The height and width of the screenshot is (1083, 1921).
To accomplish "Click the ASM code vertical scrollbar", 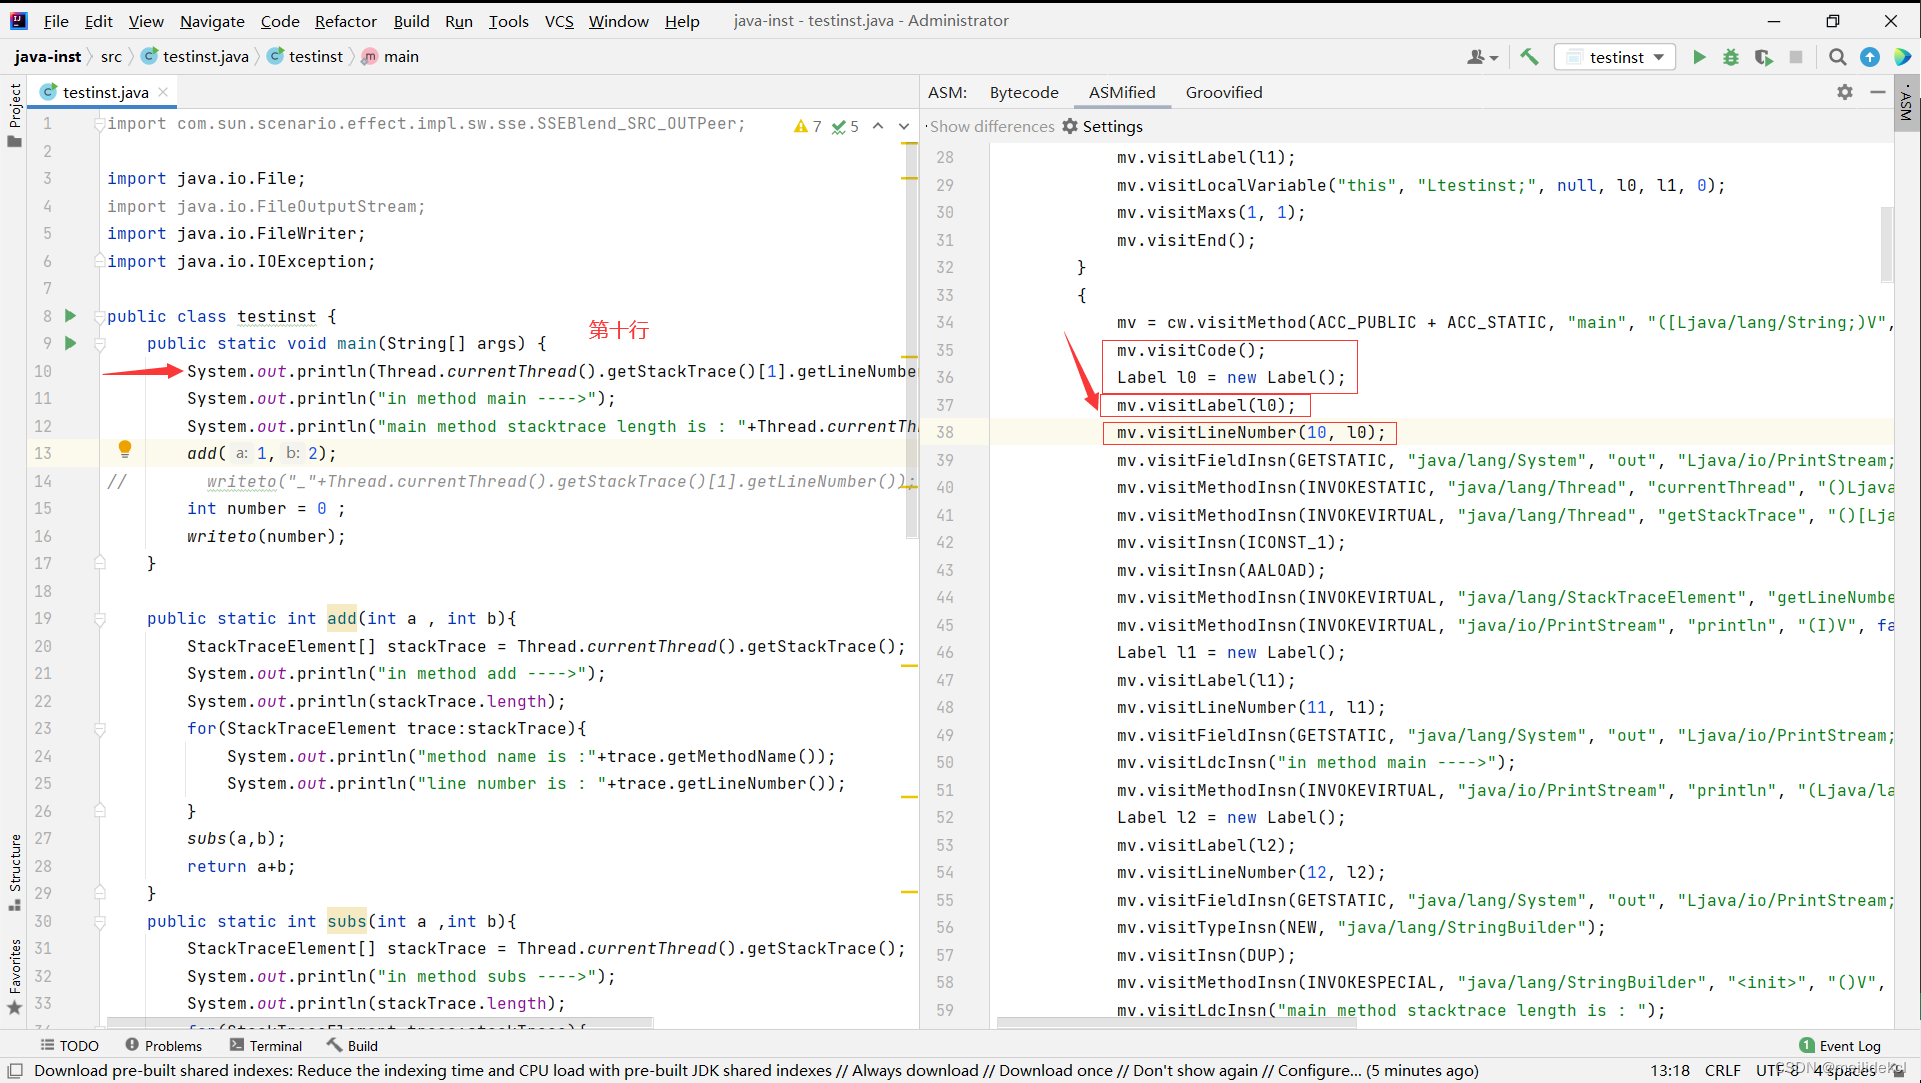I will point(1886,243).
